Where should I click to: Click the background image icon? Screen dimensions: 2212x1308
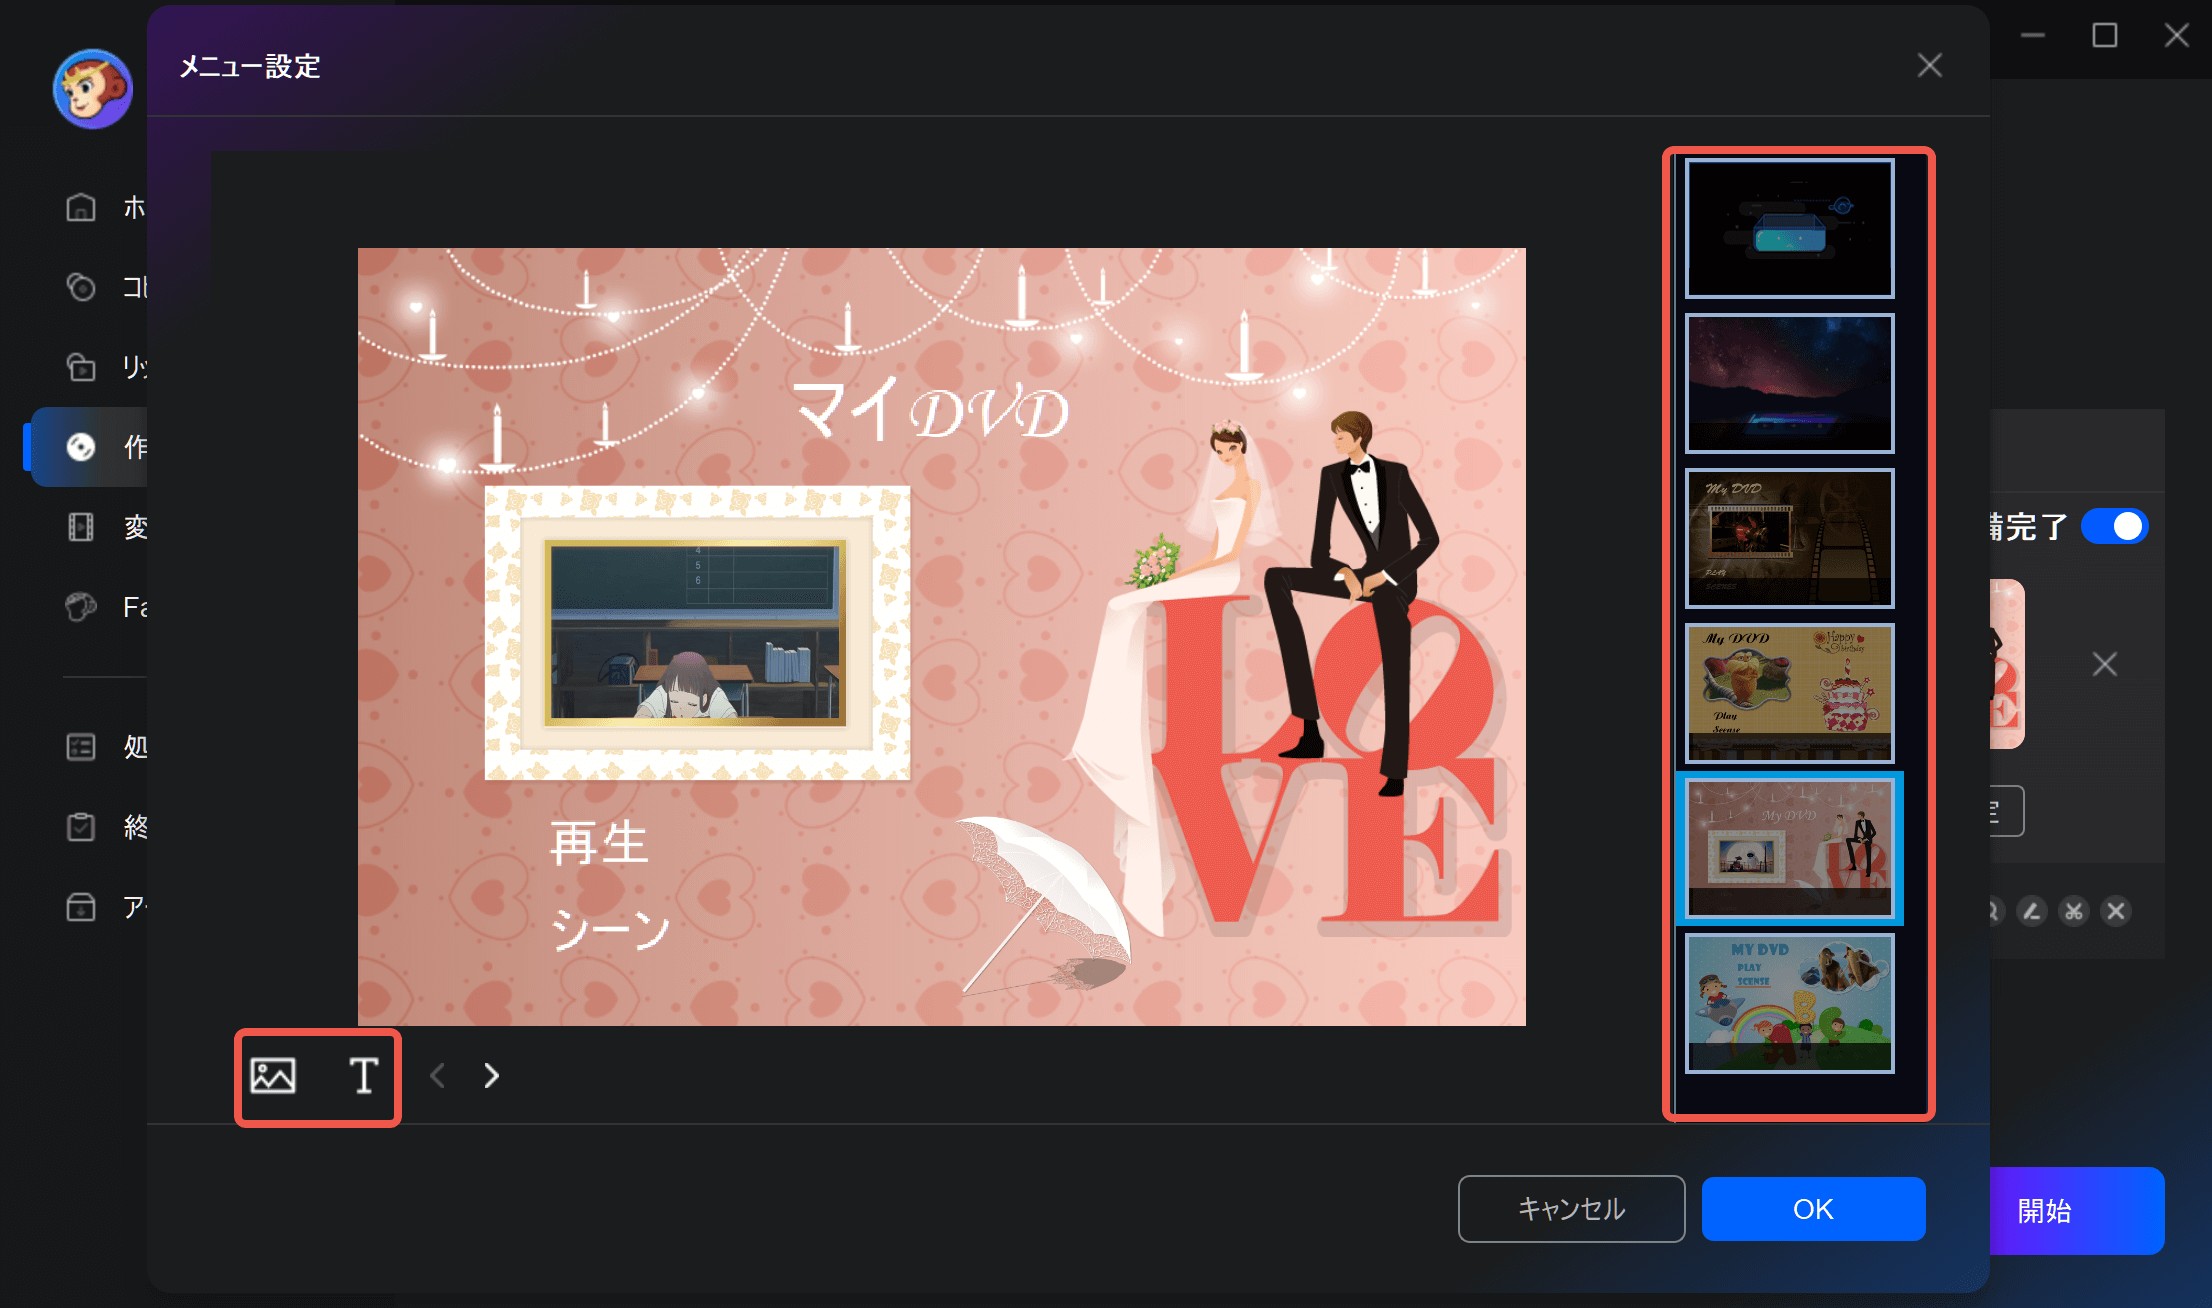272,1076
